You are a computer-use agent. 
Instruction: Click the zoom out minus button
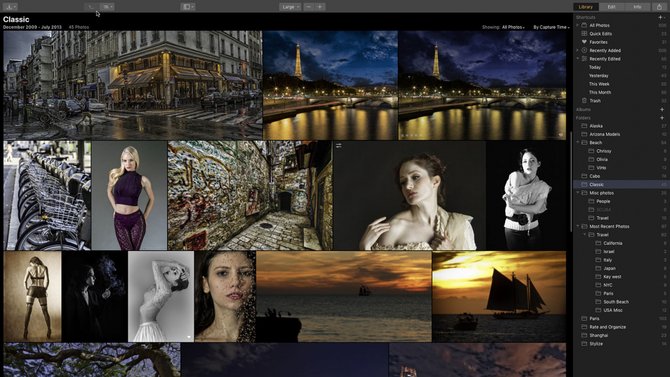pos(309,7)
